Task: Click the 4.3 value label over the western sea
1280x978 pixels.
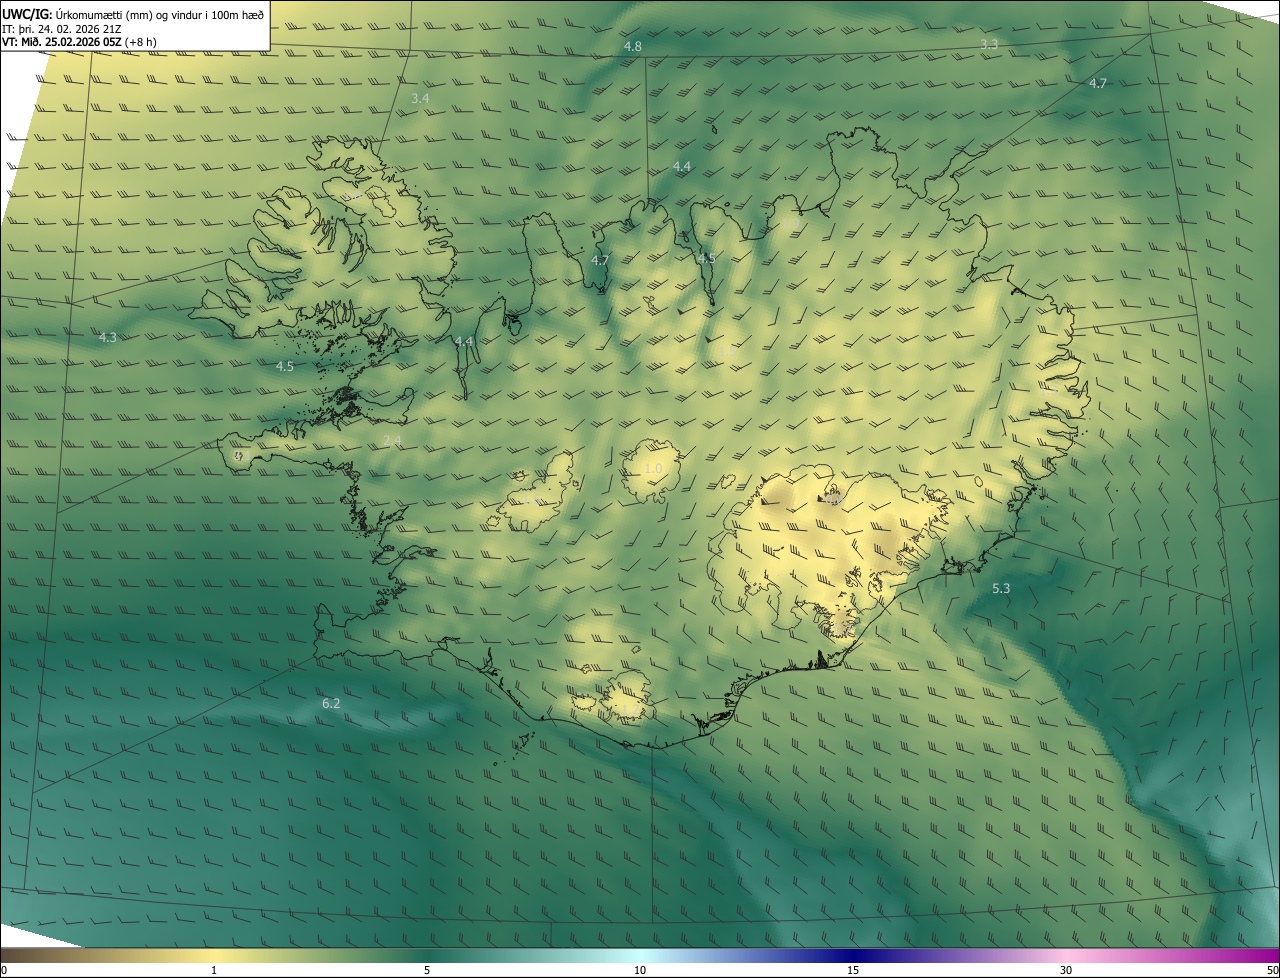Action: [x=108, y=338]
